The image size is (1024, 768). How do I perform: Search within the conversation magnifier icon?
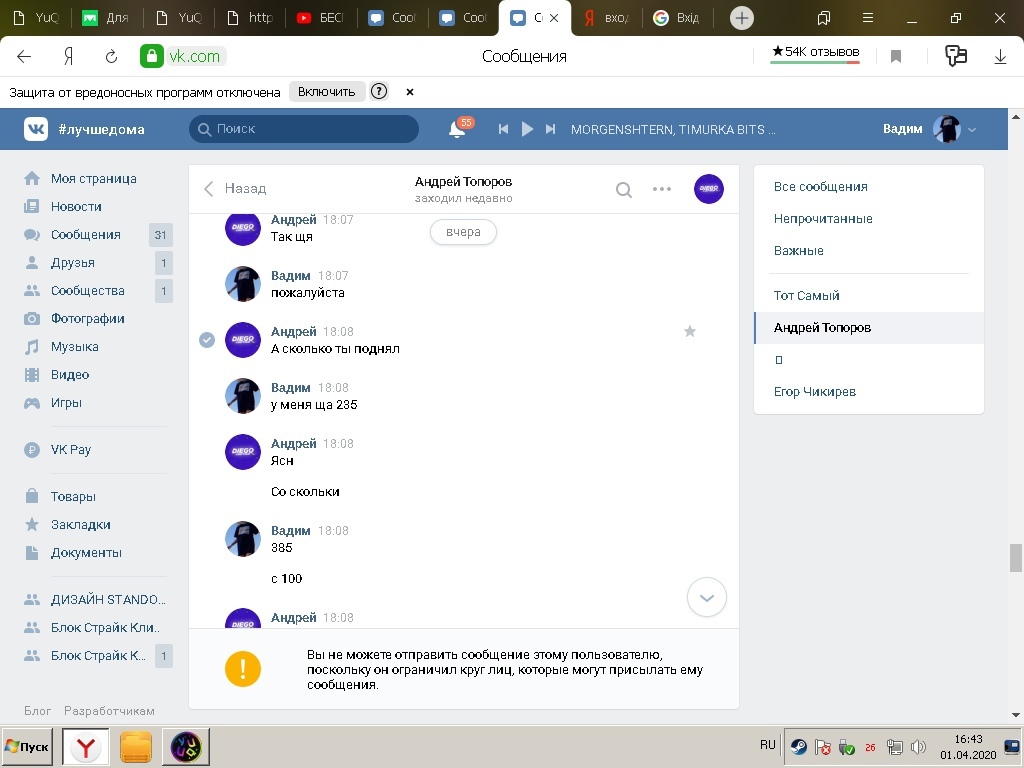click(623, 189)
